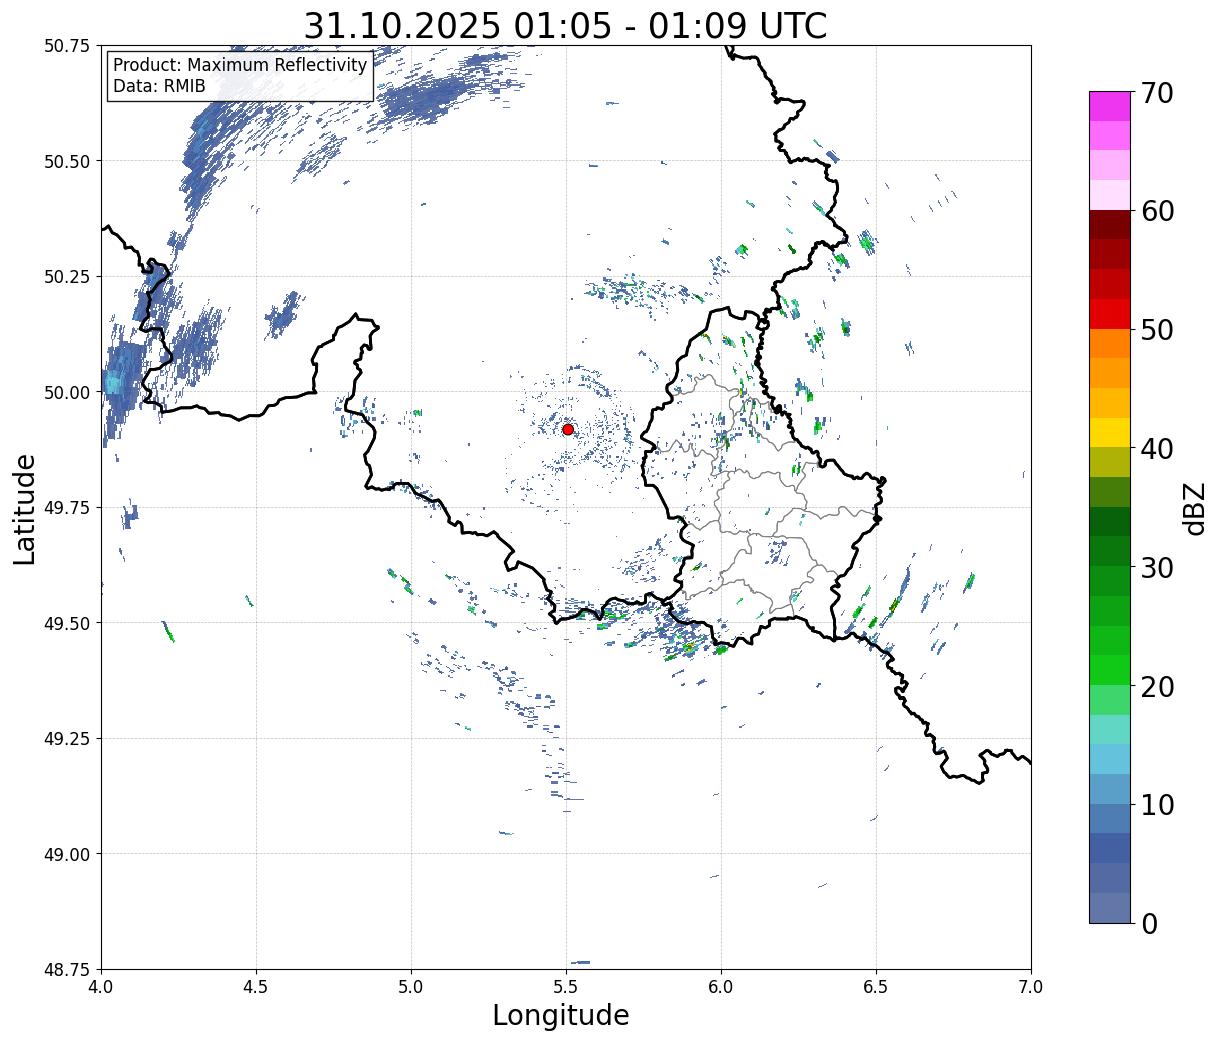Click the colorbar tick label 60

[1157, 211]
